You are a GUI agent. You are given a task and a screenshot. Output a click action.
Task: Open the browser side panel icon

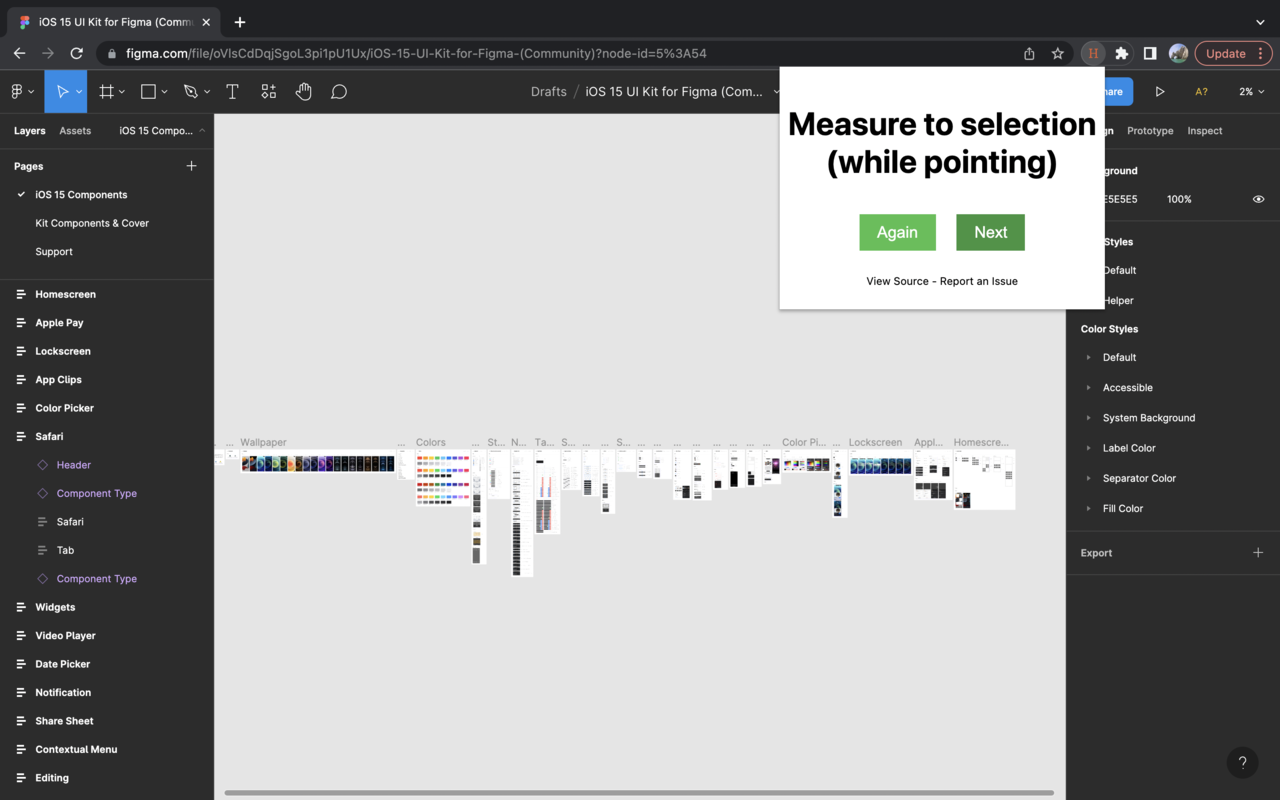pos(1150,53)
